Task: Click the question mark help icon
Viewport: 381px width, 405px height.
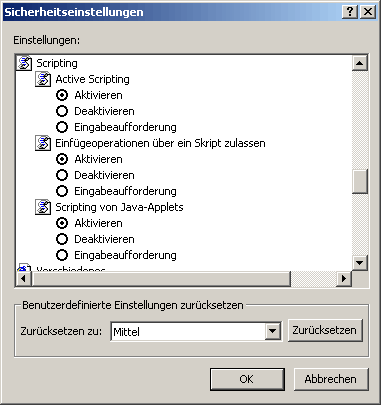Action: pos(350,12)
